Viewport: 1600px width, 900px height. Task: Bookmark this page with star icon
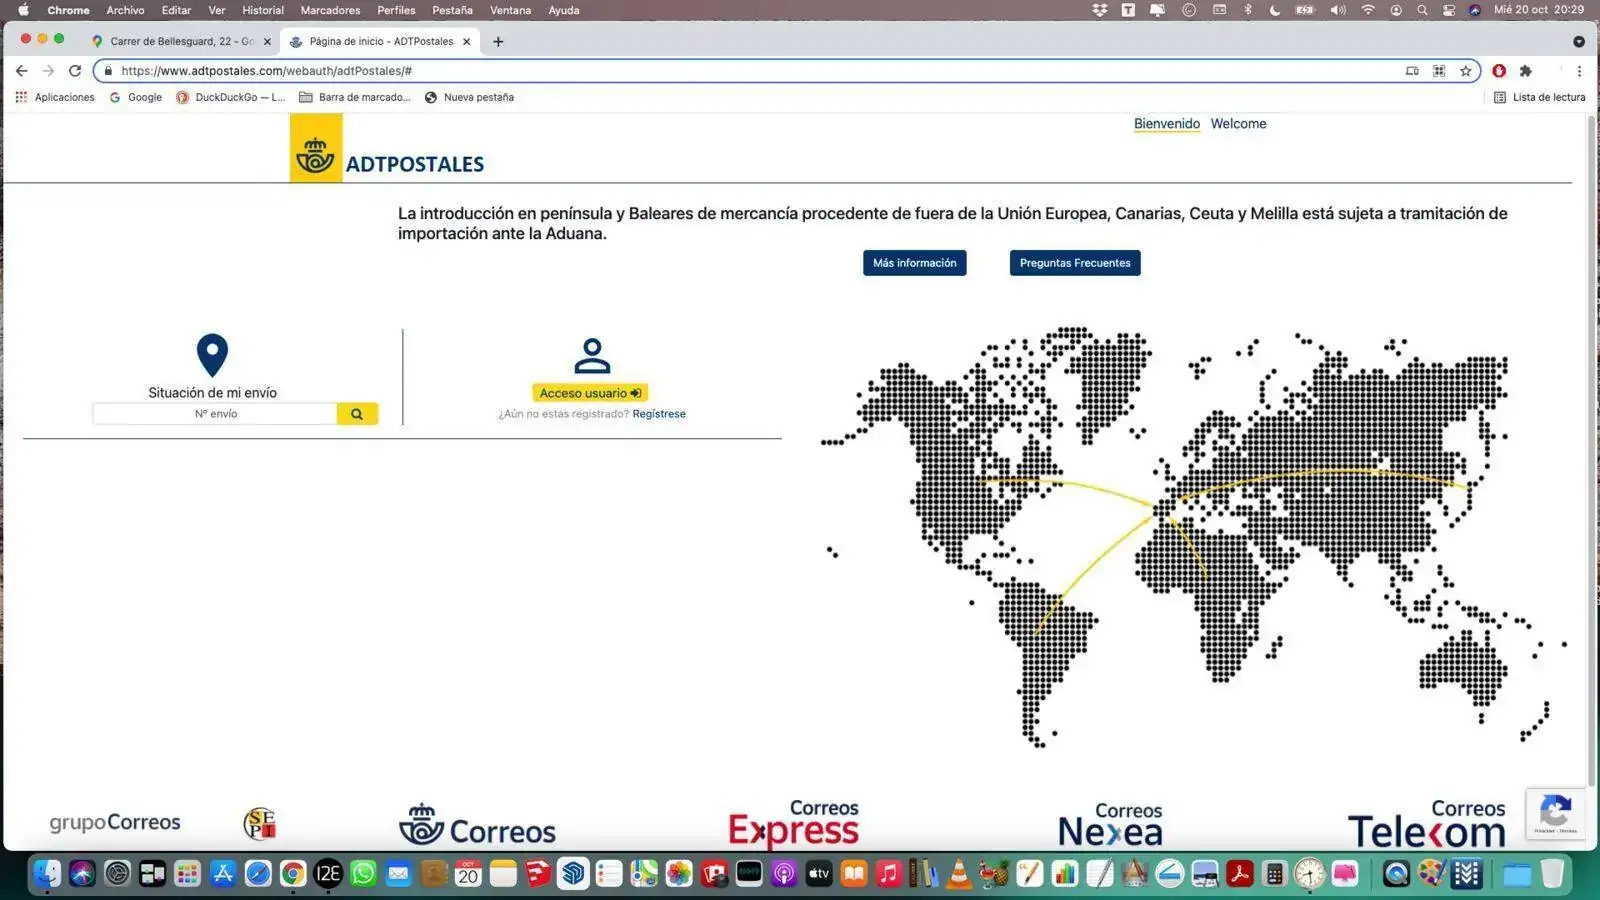(1466, 71)
